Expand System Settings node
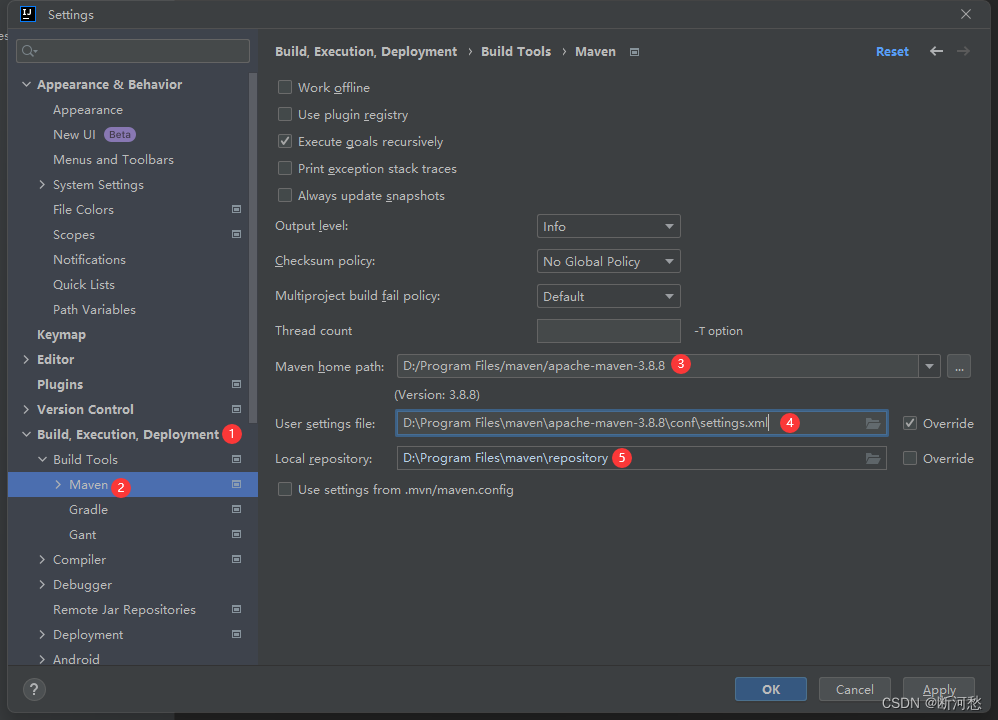The image size is (998, 720). 42,185
